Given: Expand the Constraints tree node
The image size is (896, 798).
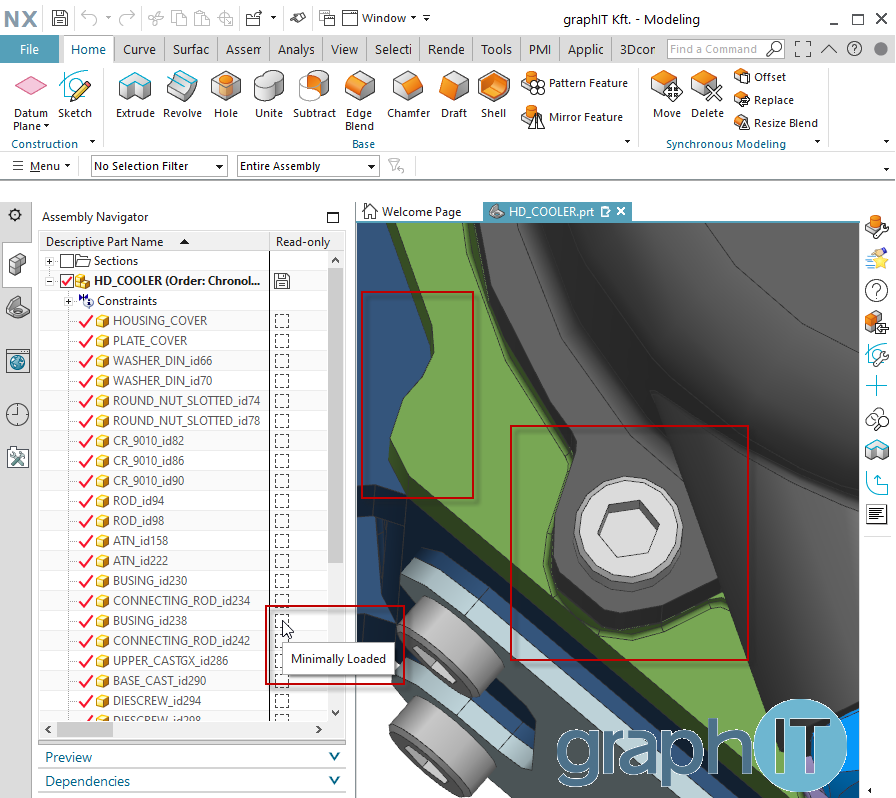Looking at the screenshot, I should click(68, 301).
